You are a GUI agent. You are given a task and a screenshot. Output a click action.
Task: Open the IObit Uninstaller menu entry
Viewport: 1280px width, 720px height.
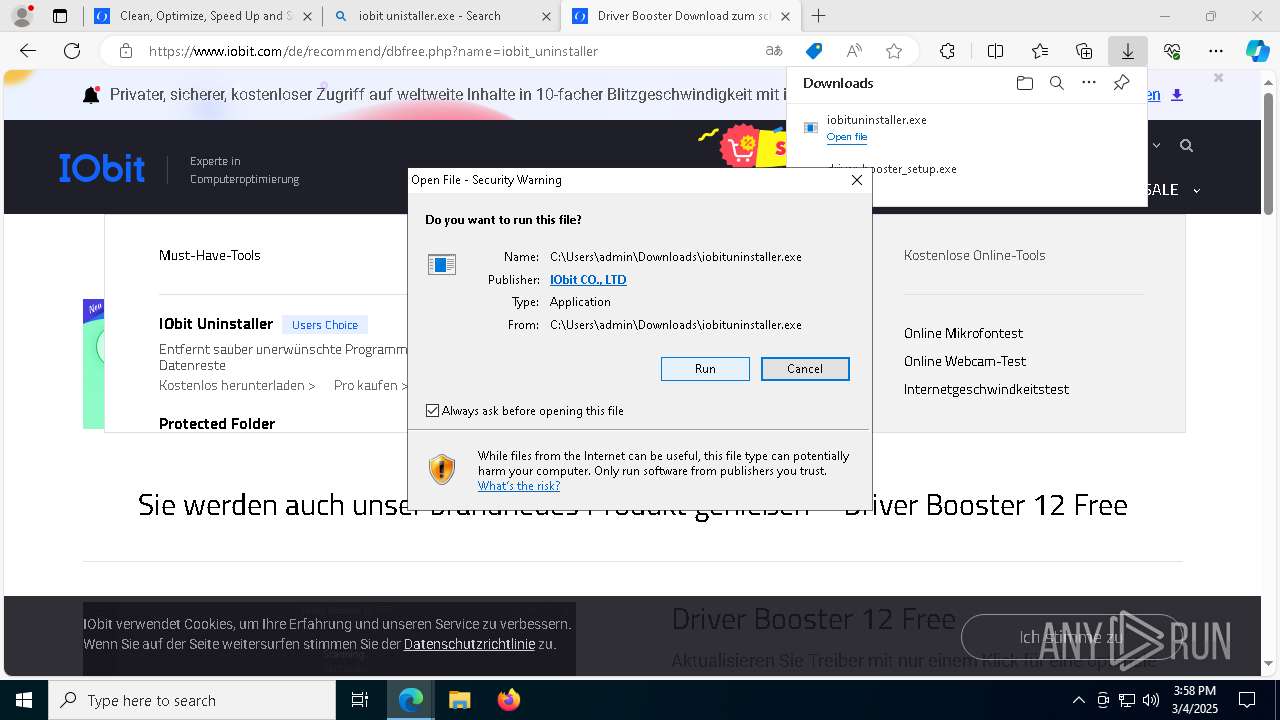click(216, 324)
